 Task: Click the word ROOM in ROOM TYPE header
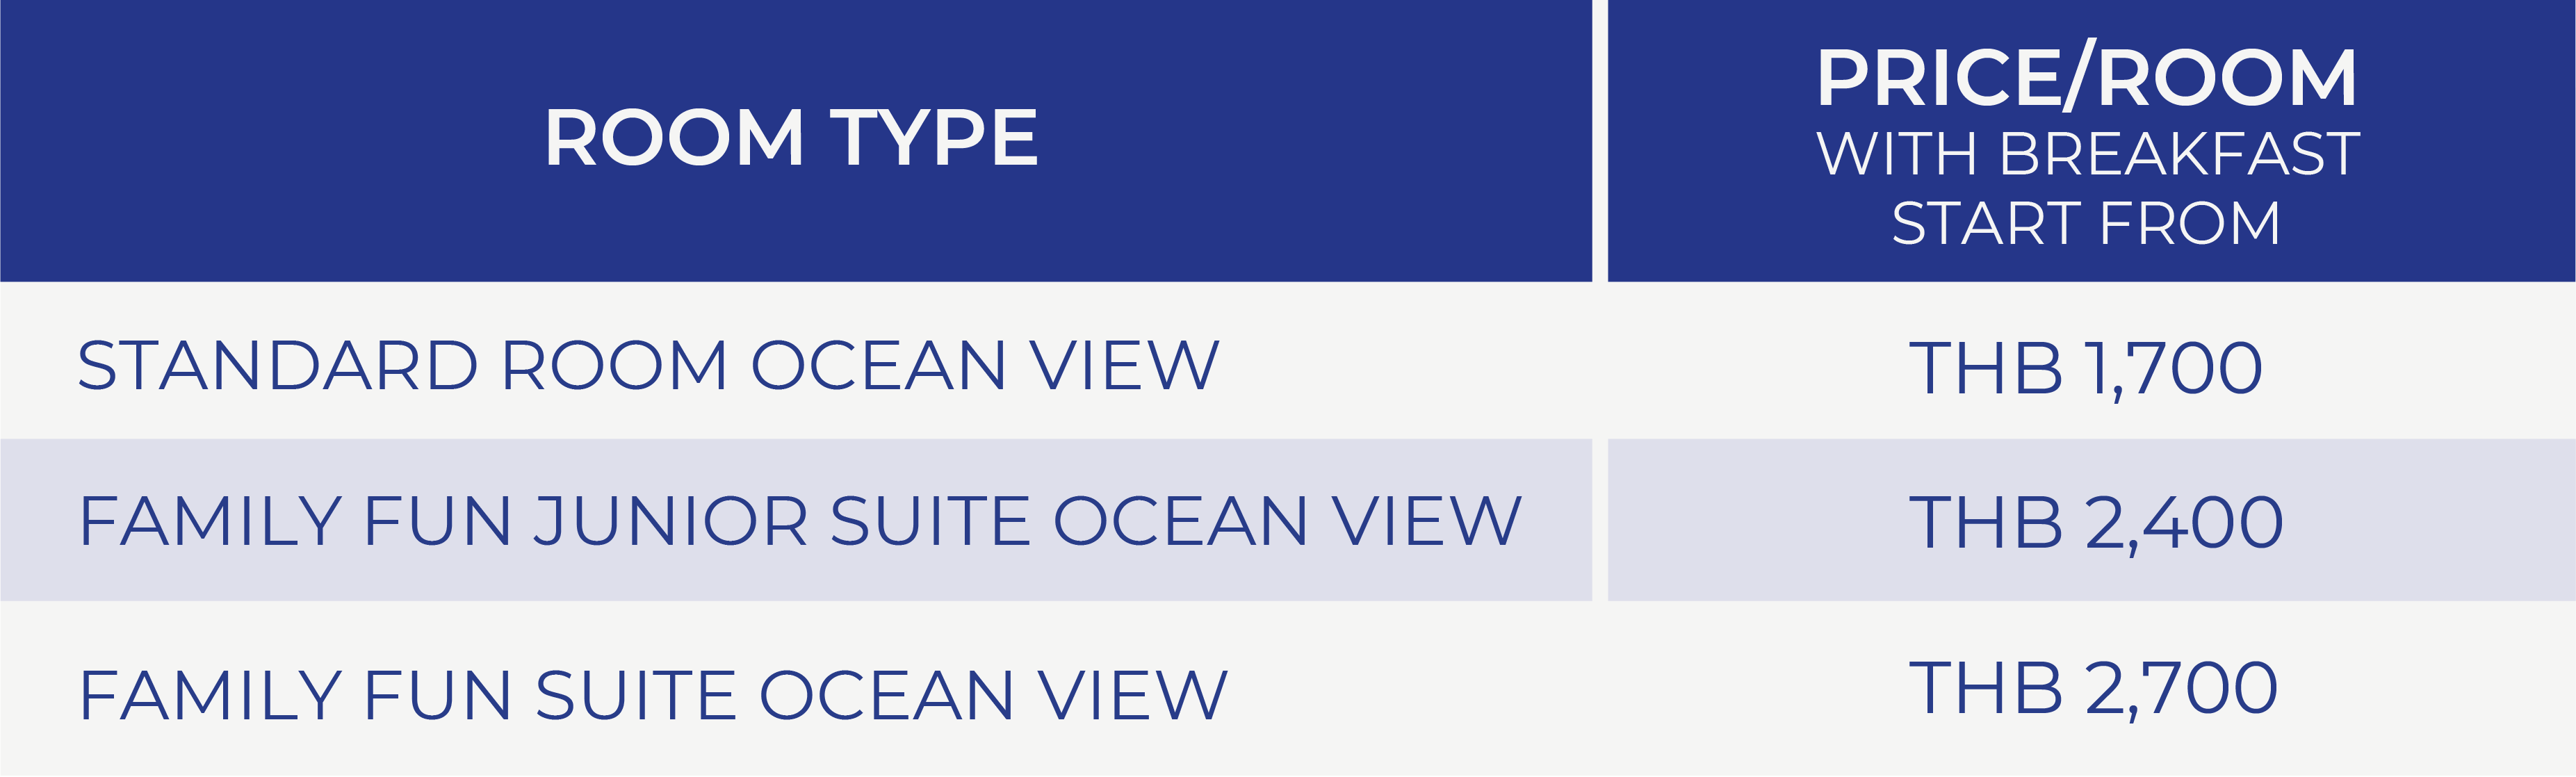675,138
